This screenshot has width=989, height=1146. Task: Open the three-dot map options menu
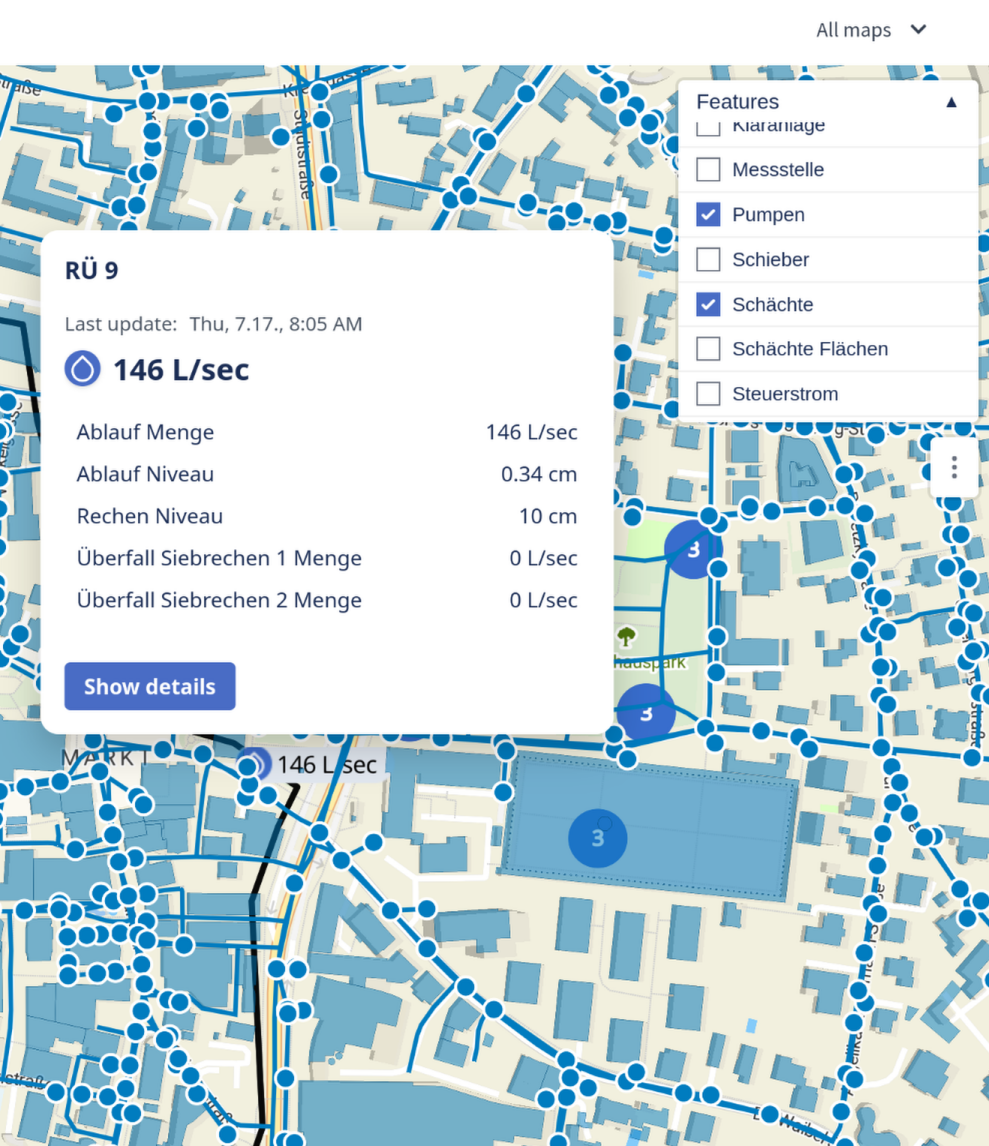point(953,467)
